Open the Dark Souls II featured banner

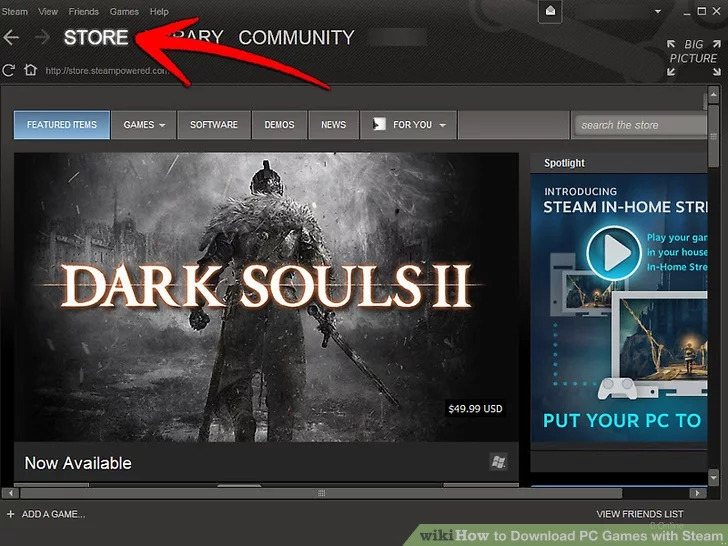[266, 297]
